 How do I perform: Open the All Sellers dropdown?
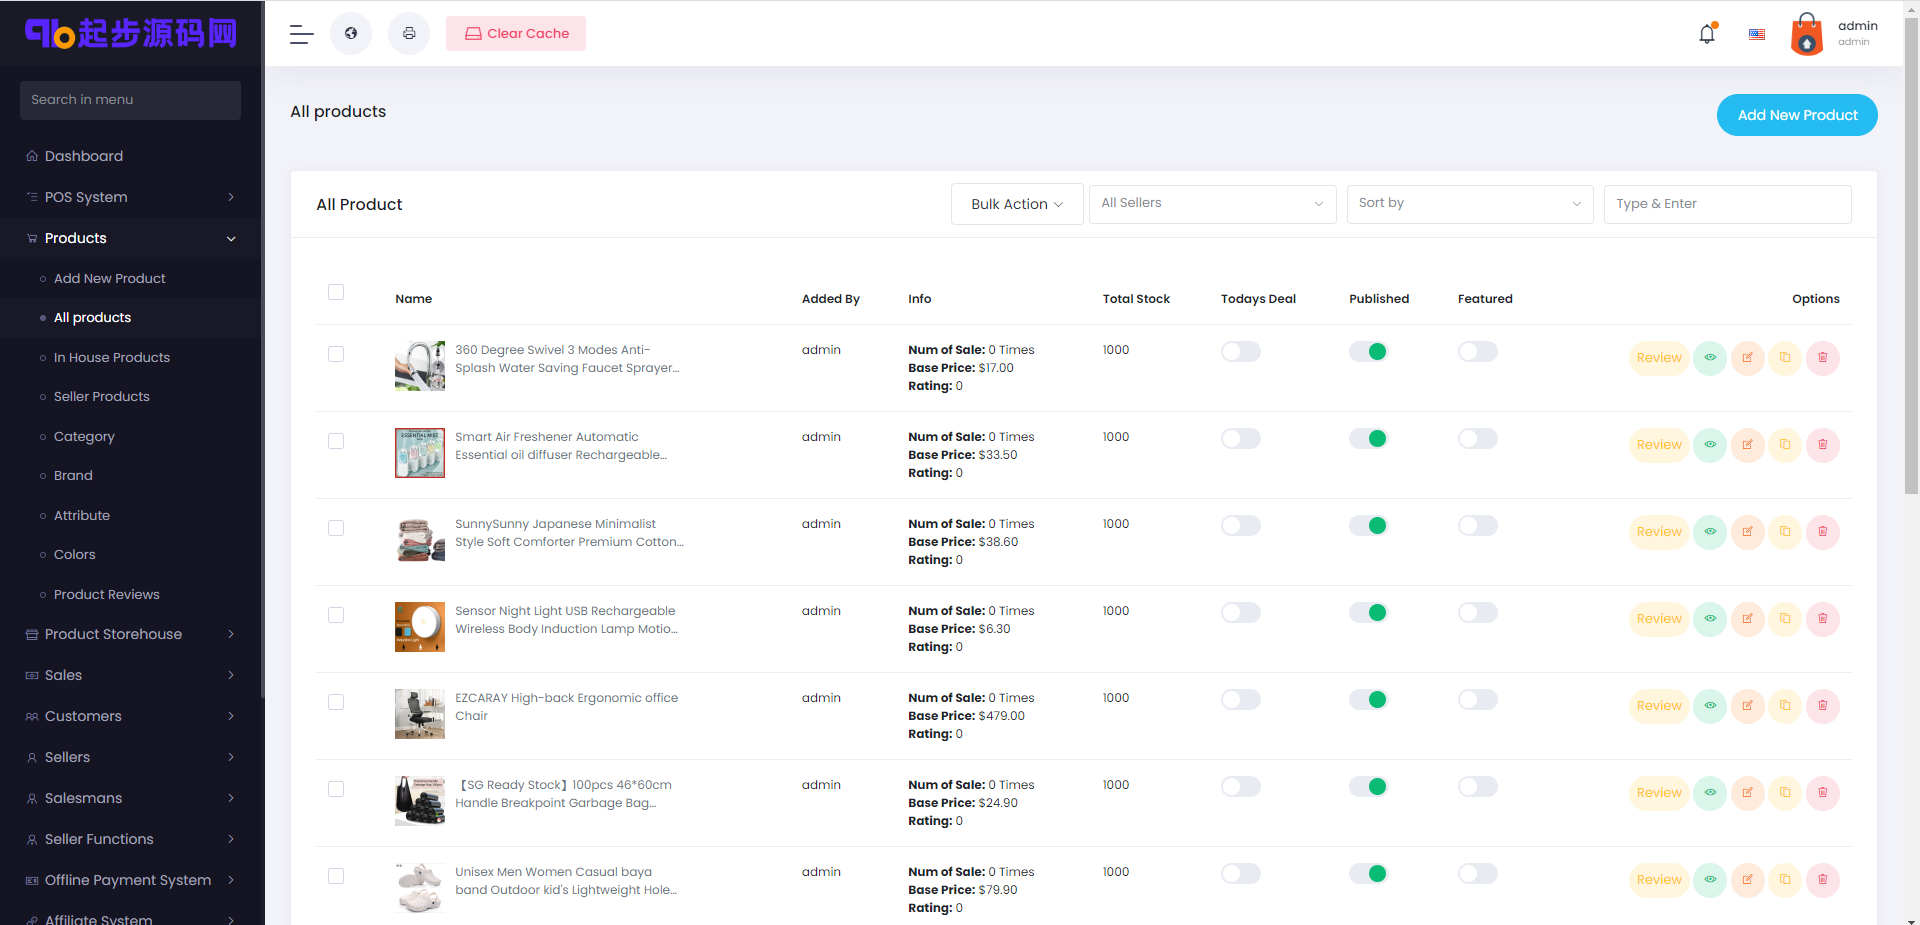pyautogui.click(x=1211, y=204)
